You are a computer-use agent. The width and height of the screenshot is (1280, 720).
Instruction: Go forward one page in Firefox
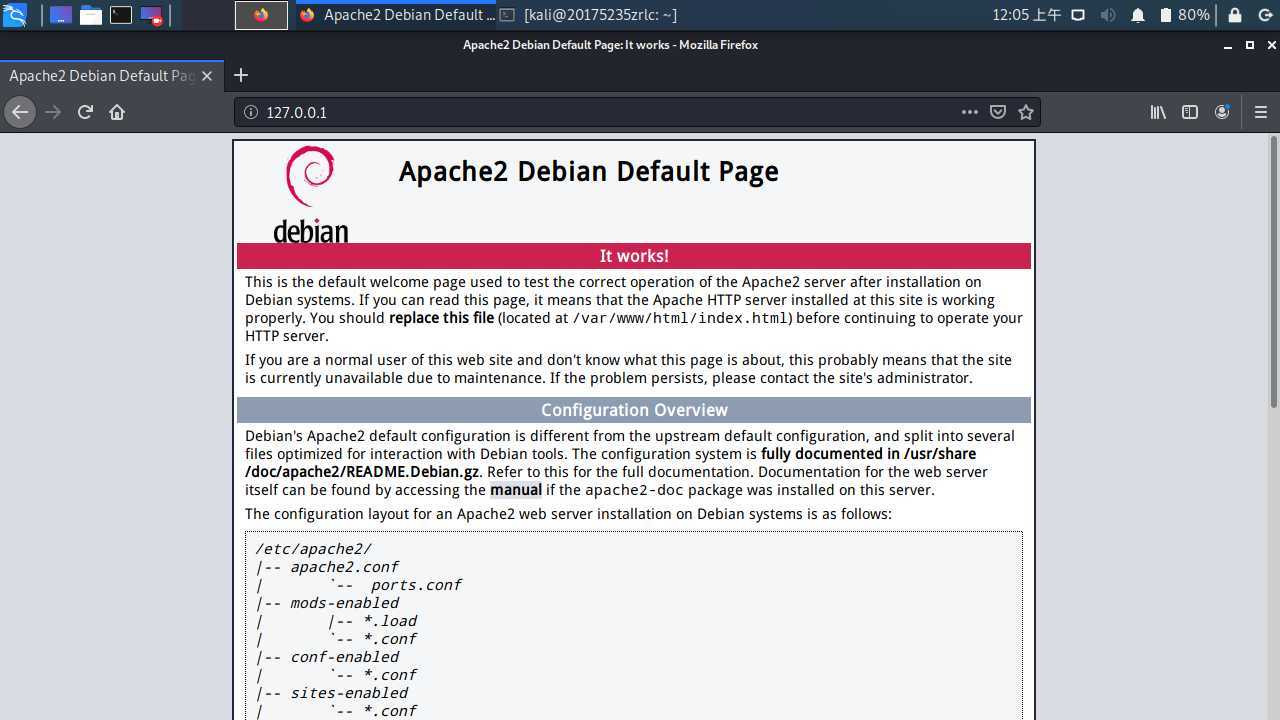53,112
